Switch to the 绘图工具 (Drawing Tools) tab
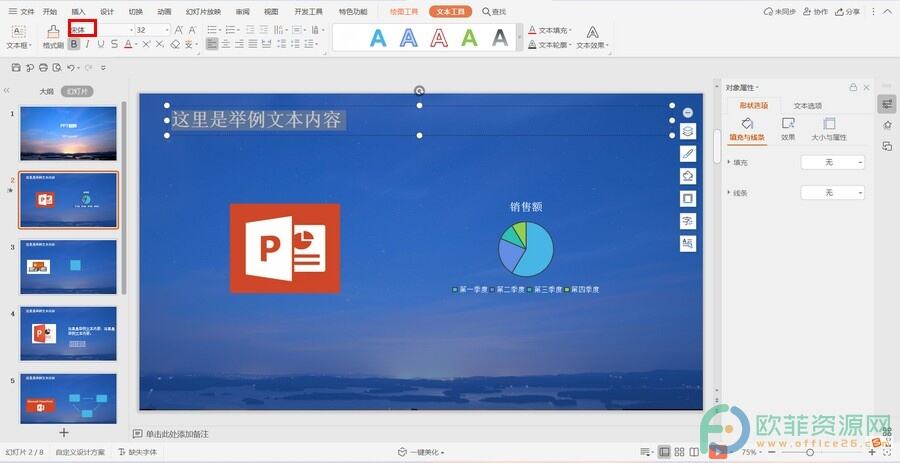Viewport: 900px width, 463px height. tap(404, 11)
